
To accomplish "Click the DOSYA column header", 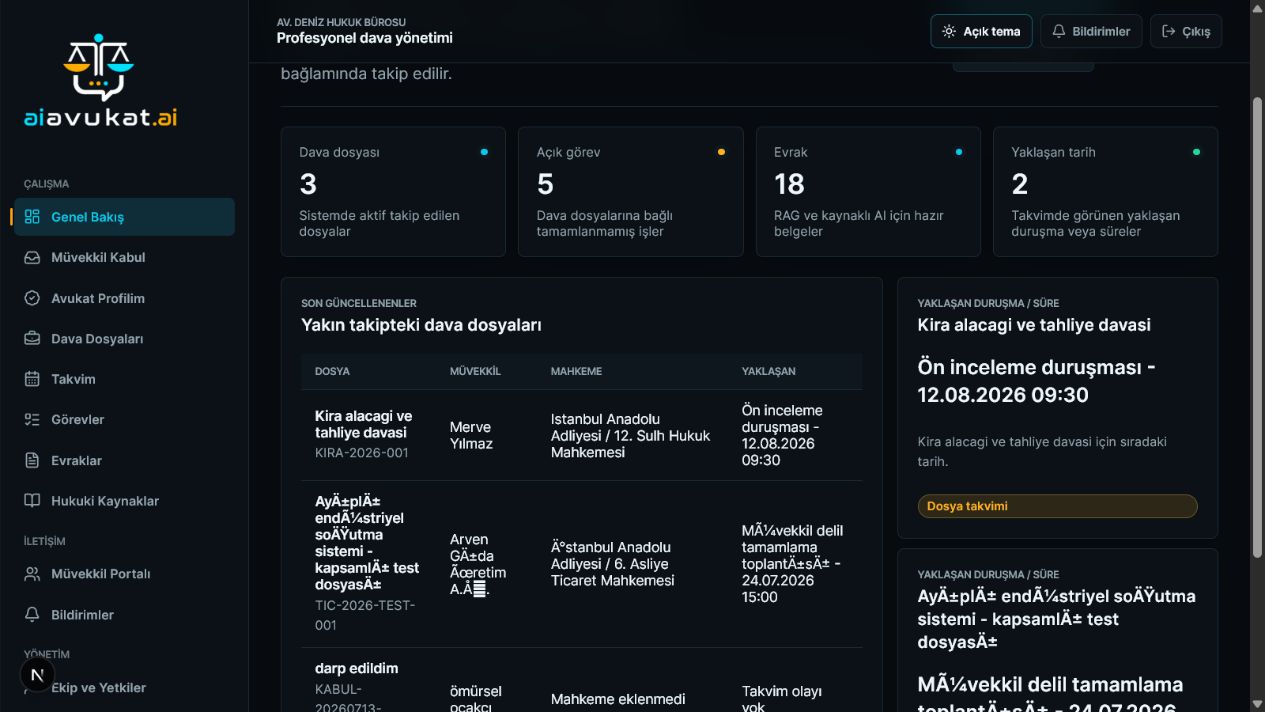I will [x=332, y=371].
